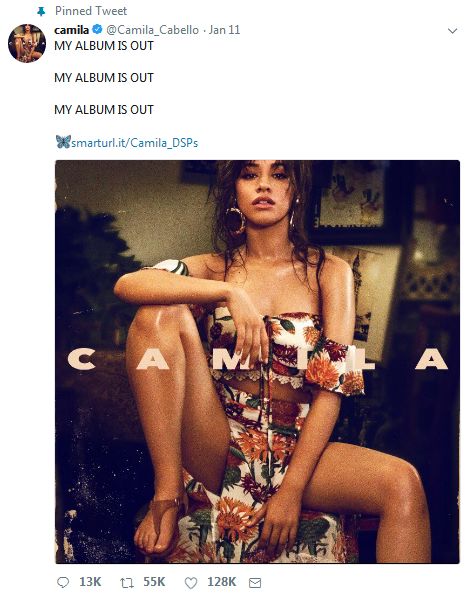
Task: Open the smarturl.it/Camila_DSPs link
Action: [x=135, y=143]
